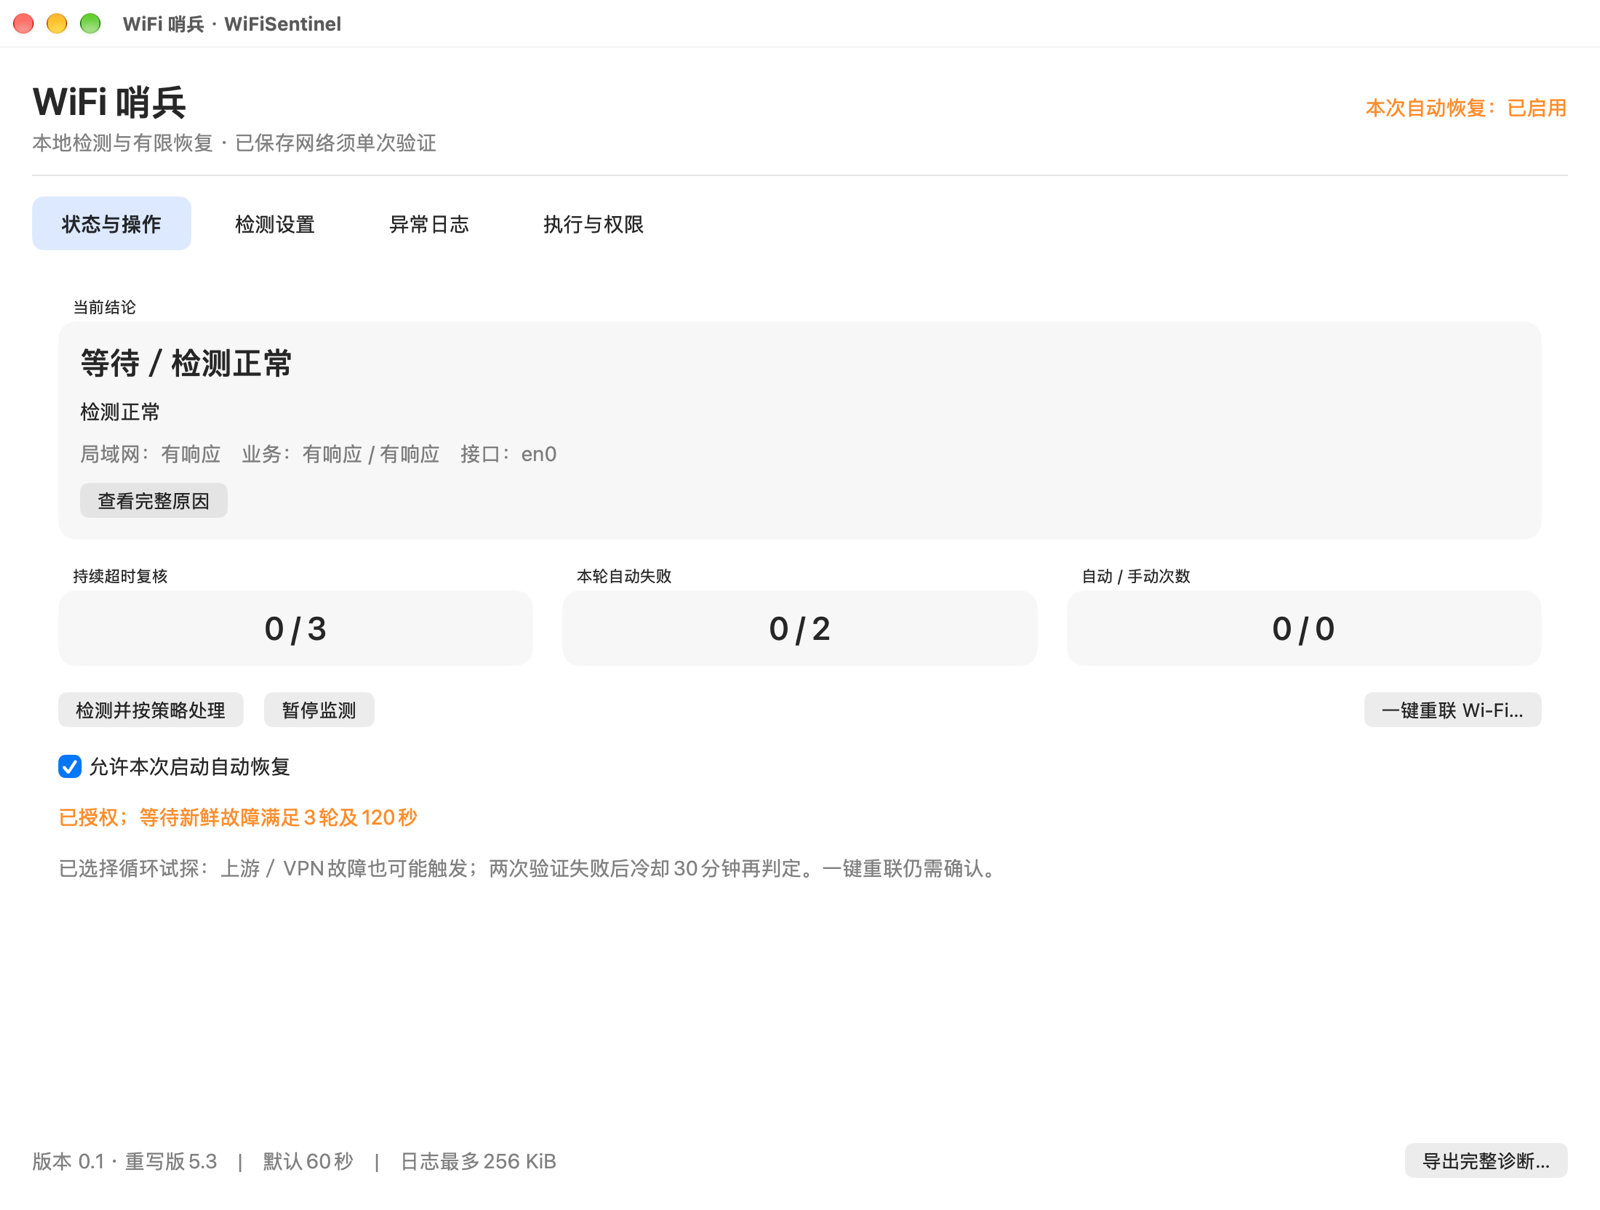Click the 默认 60 秒 footer text
This screenshot has height=1210, width=1600.
[x=308, y=1161]
